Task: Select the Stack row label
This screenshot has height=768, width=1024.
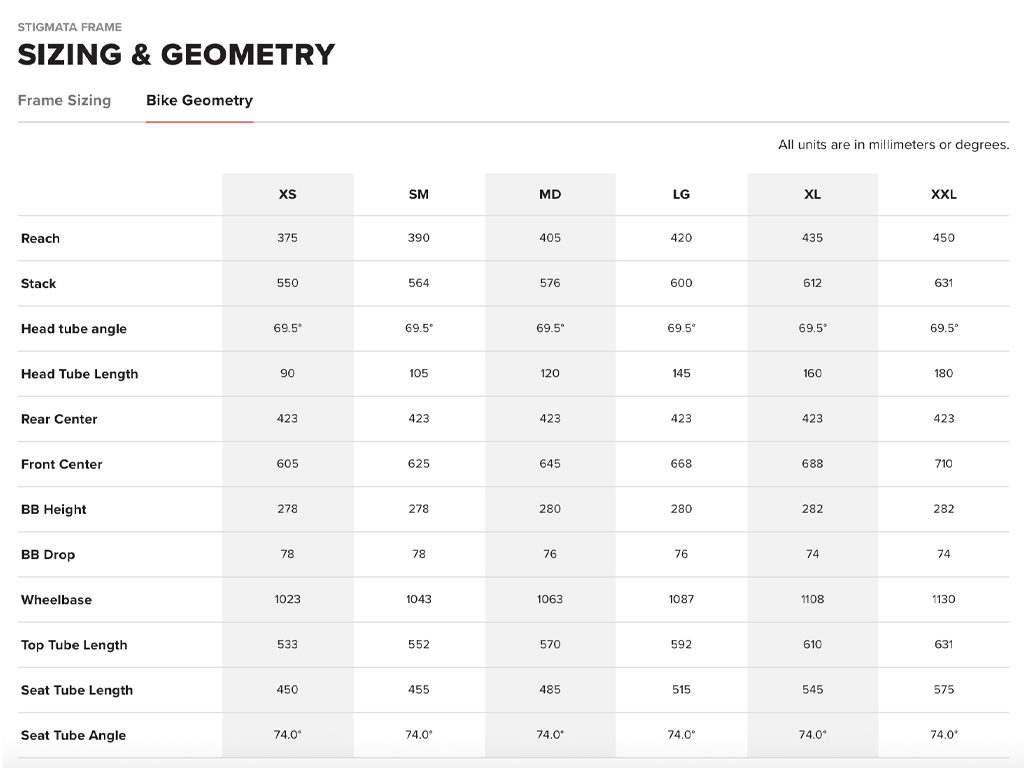Action: (39, 284)
